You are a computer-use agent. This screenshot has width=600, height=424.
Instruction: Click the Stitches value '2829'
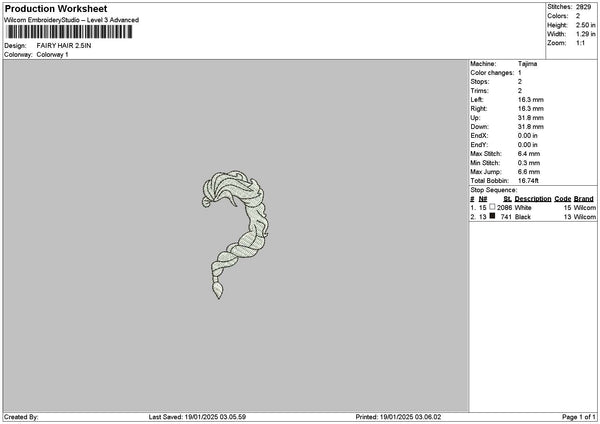pos(584,7)
